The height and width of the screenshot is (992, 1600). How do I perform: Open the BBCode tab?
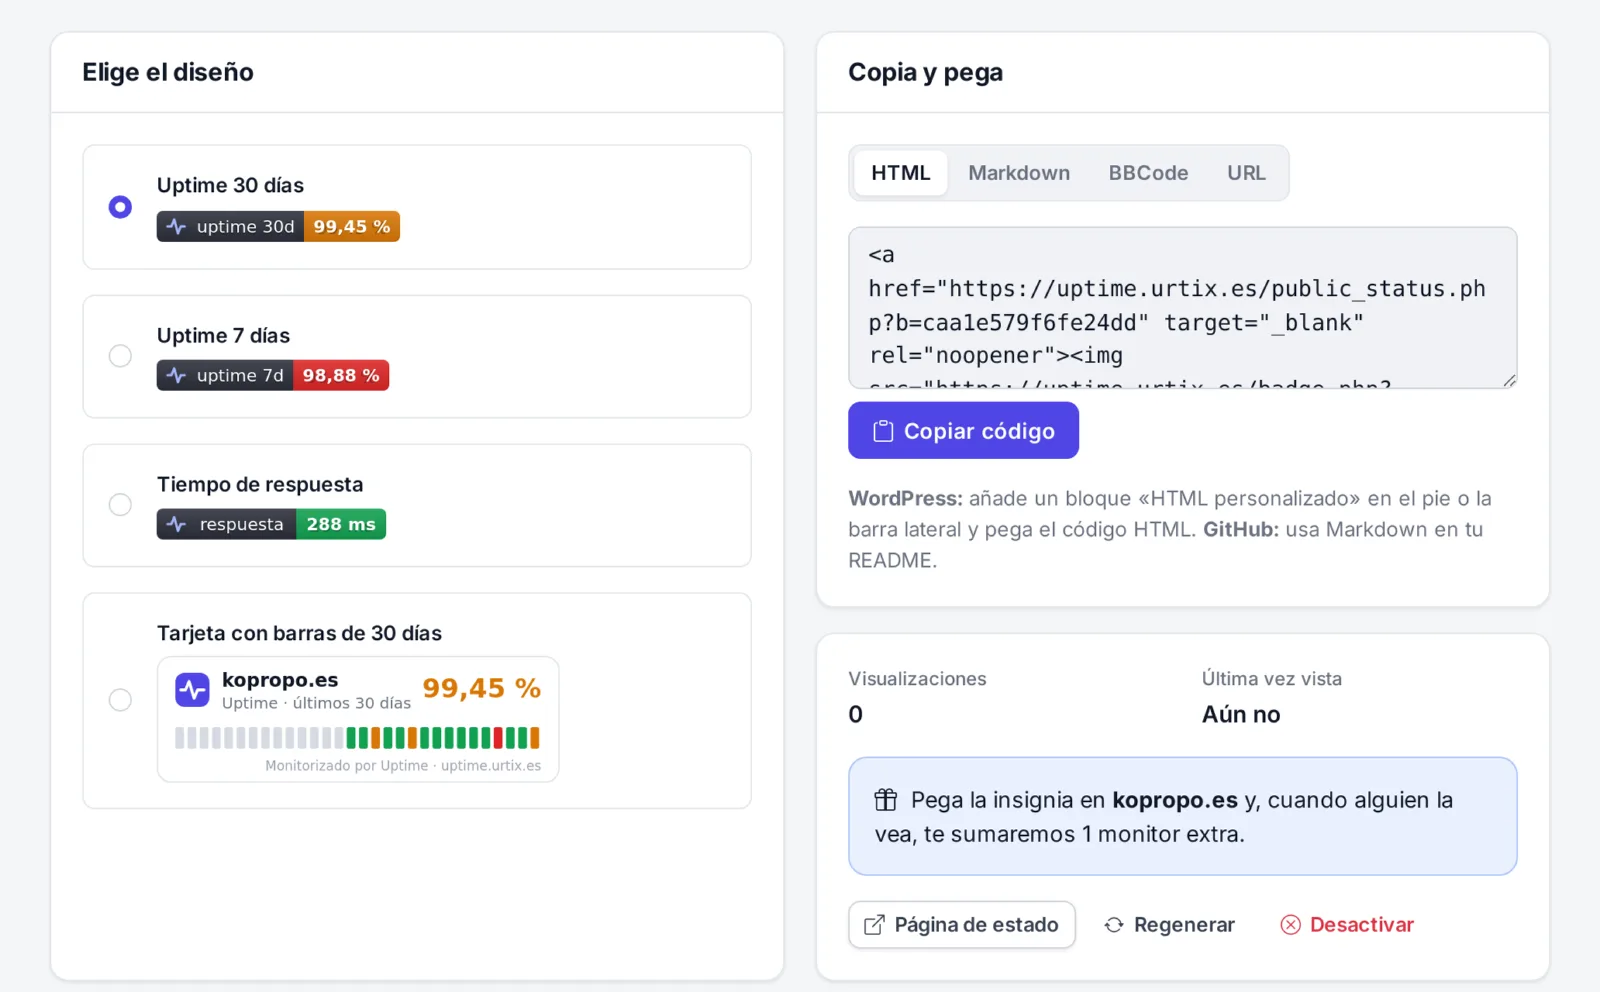(x=1148, y=173)
